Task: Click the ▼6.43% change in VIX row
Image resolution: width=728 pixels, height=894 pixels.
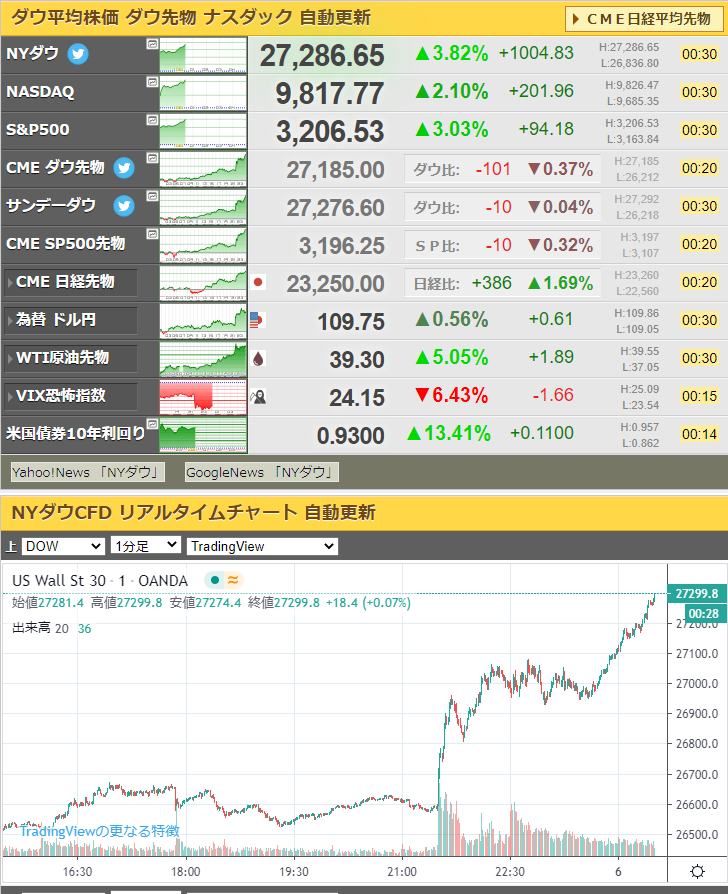Action: click(x=452, y=395)
